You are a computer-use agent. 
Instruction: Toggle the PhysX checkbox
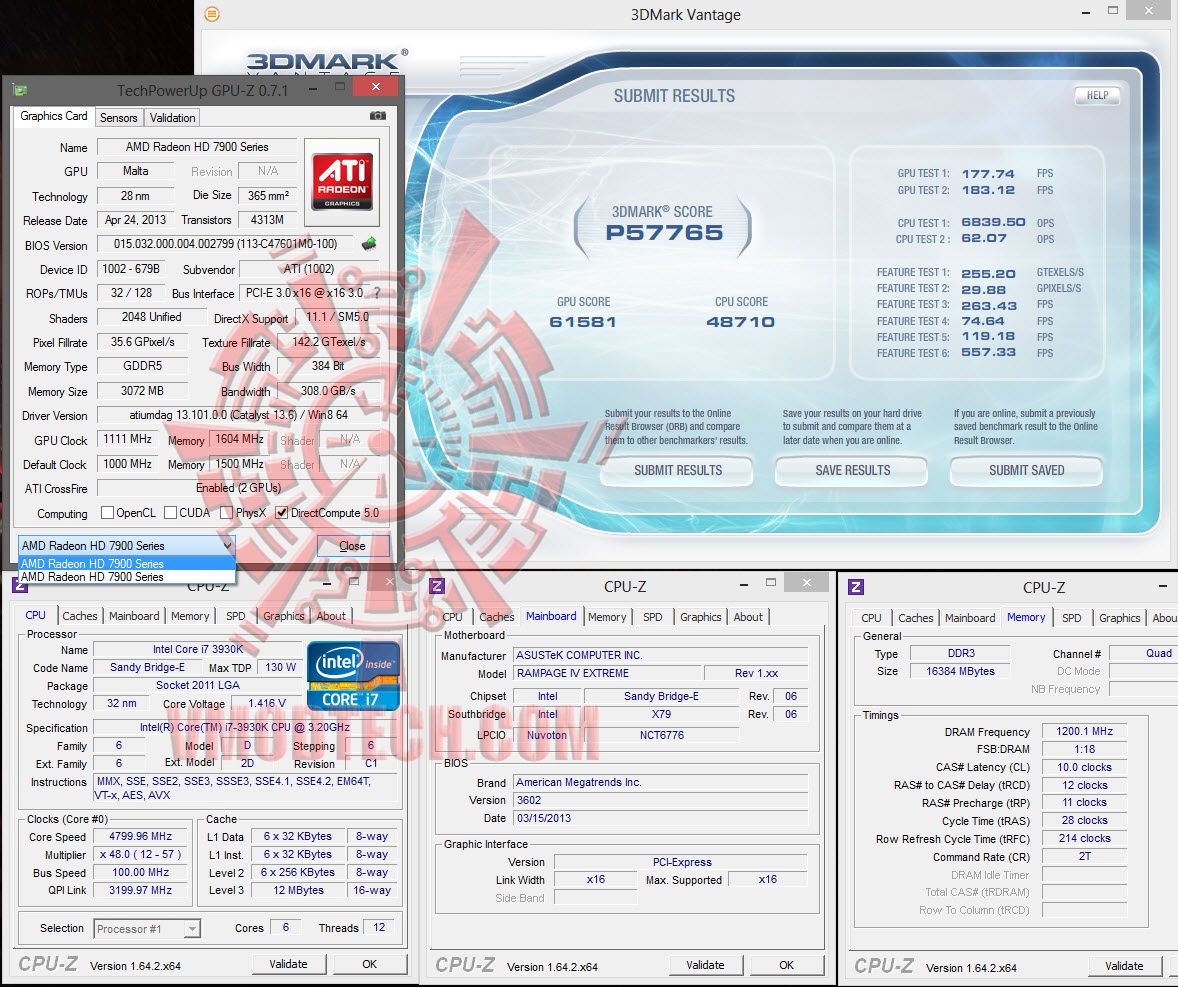click(x=226, y=512)
